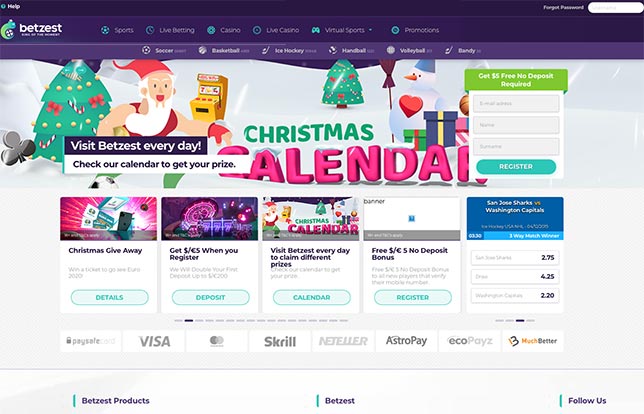The image size is (644, 414).
Task: Click the Live Betting clock icon
Action: 150,30
